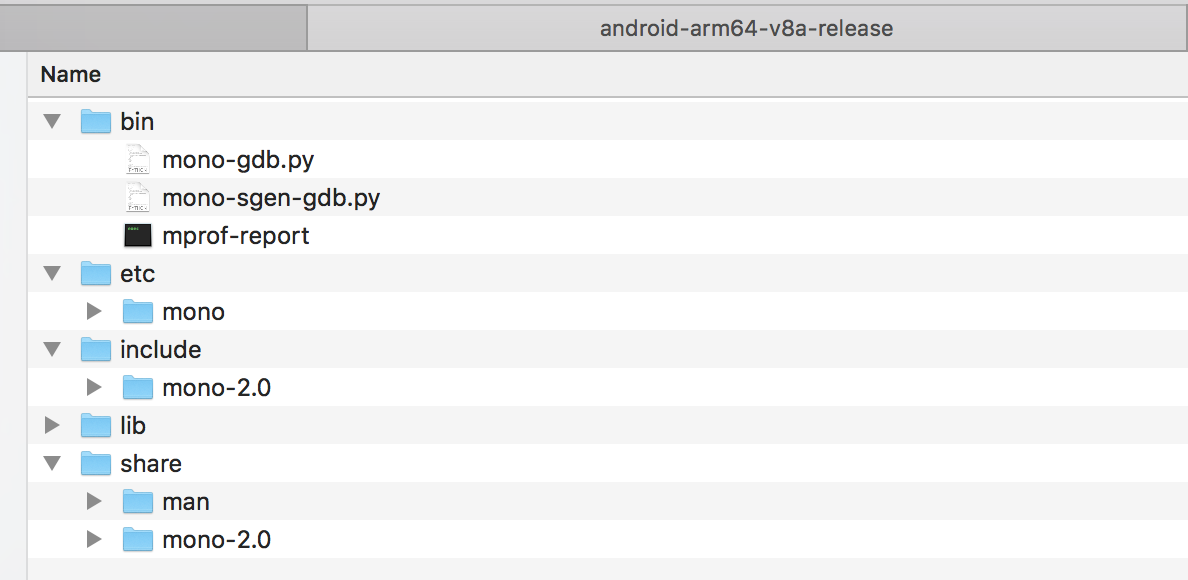Click the bin folder icon
Viewport: 1188px width, 580px height.
[x=96, y=121]
